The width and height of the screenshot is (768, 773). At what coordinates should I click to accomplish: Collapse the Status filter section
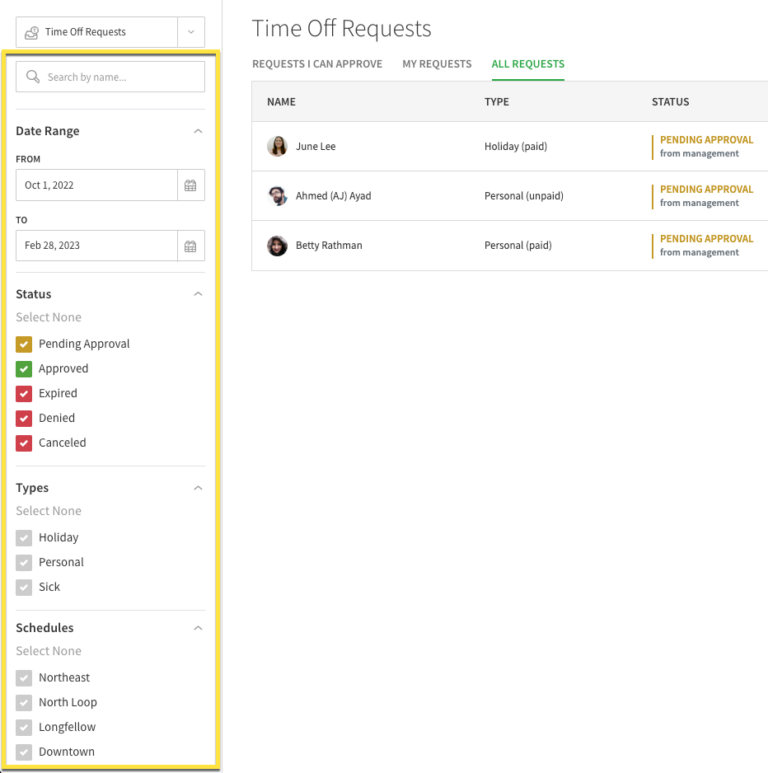[198, 294]
